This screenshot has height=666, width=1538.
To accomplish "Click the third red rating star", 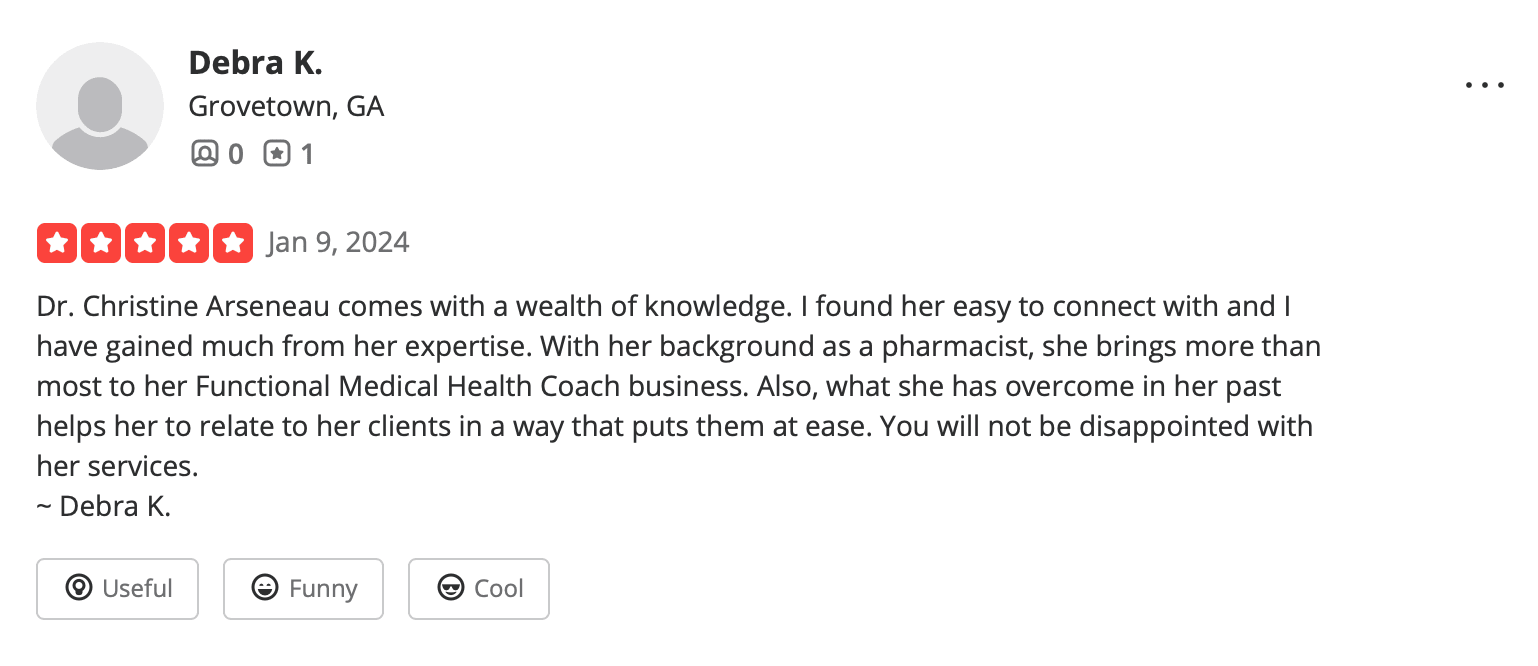I will pyautogui.click(x=145, y=243).
